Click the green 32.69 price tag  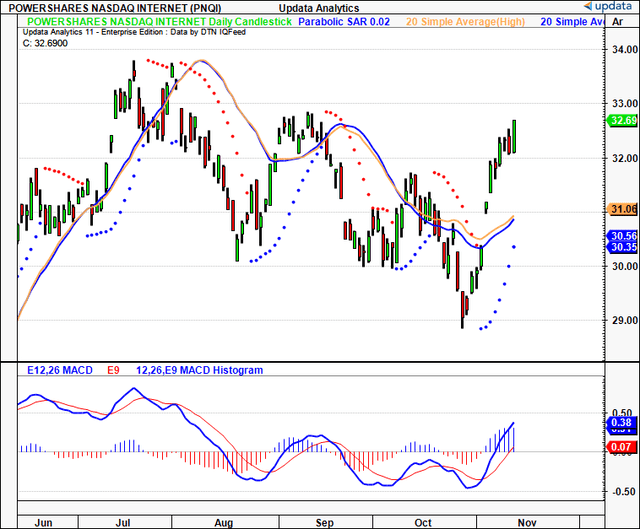pos(622,120)
